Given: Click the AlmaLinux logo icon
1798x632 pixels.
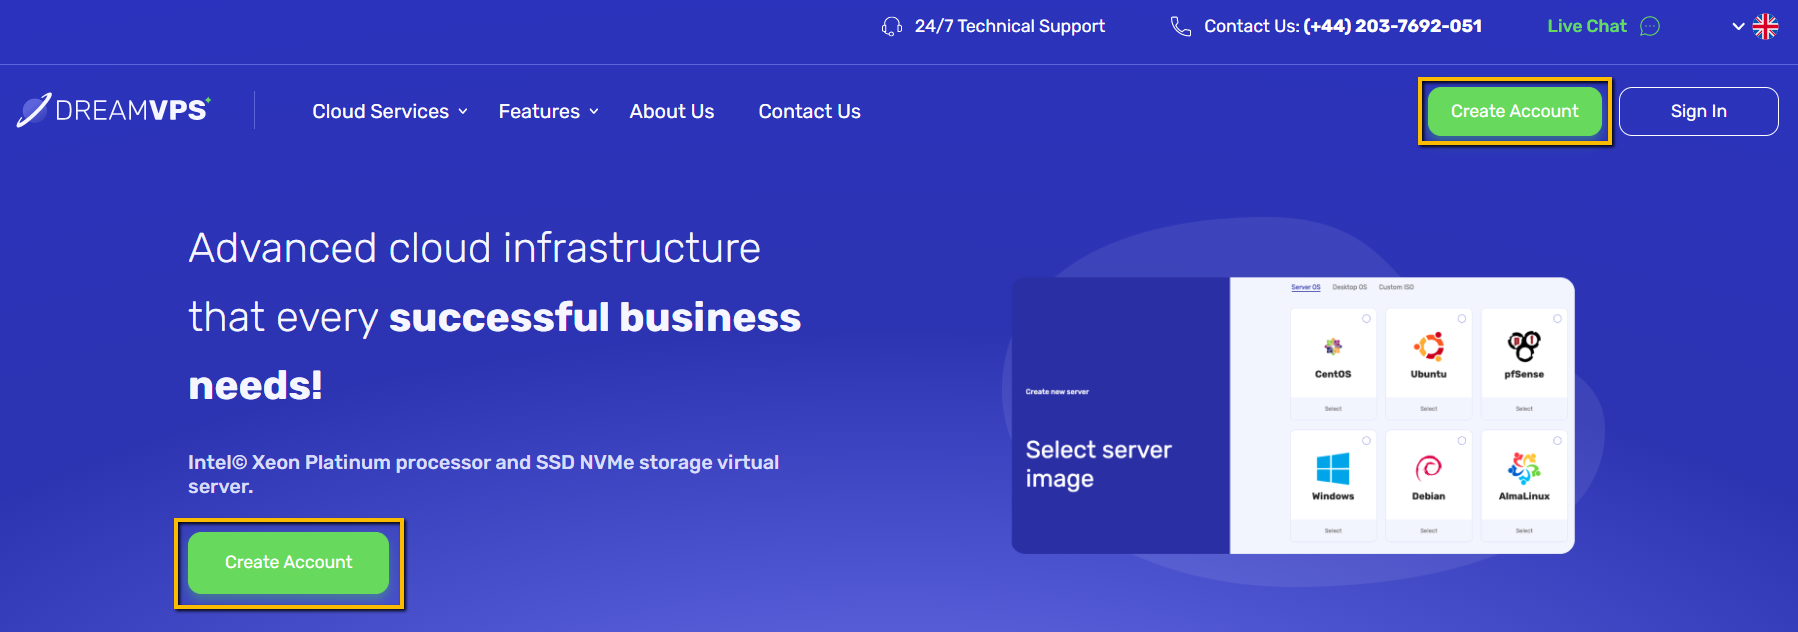Looking at the screenshot, I should pyautogui.click(x=1524, y=468).
